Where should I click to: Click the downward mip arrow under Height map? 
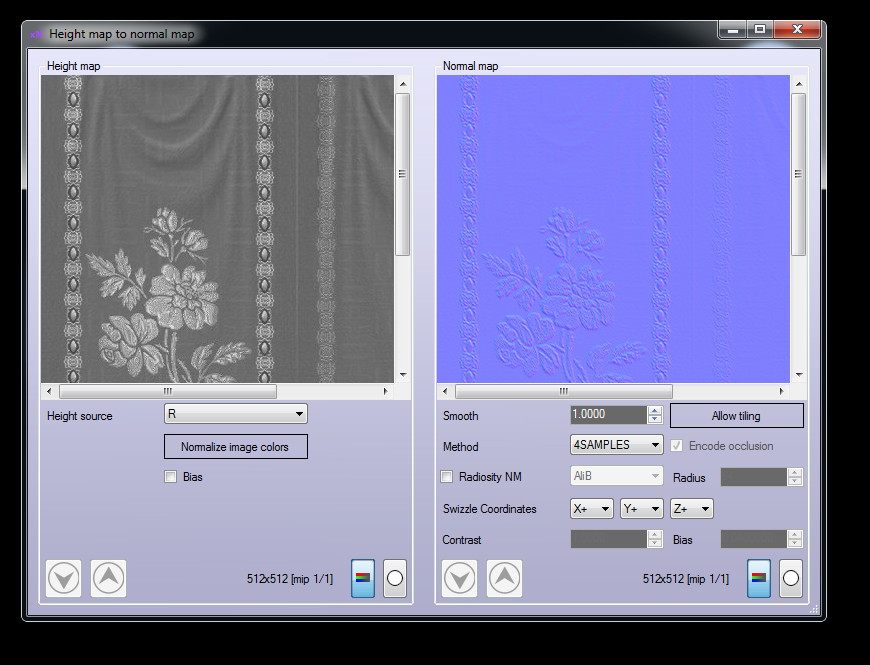click(63, 578)
